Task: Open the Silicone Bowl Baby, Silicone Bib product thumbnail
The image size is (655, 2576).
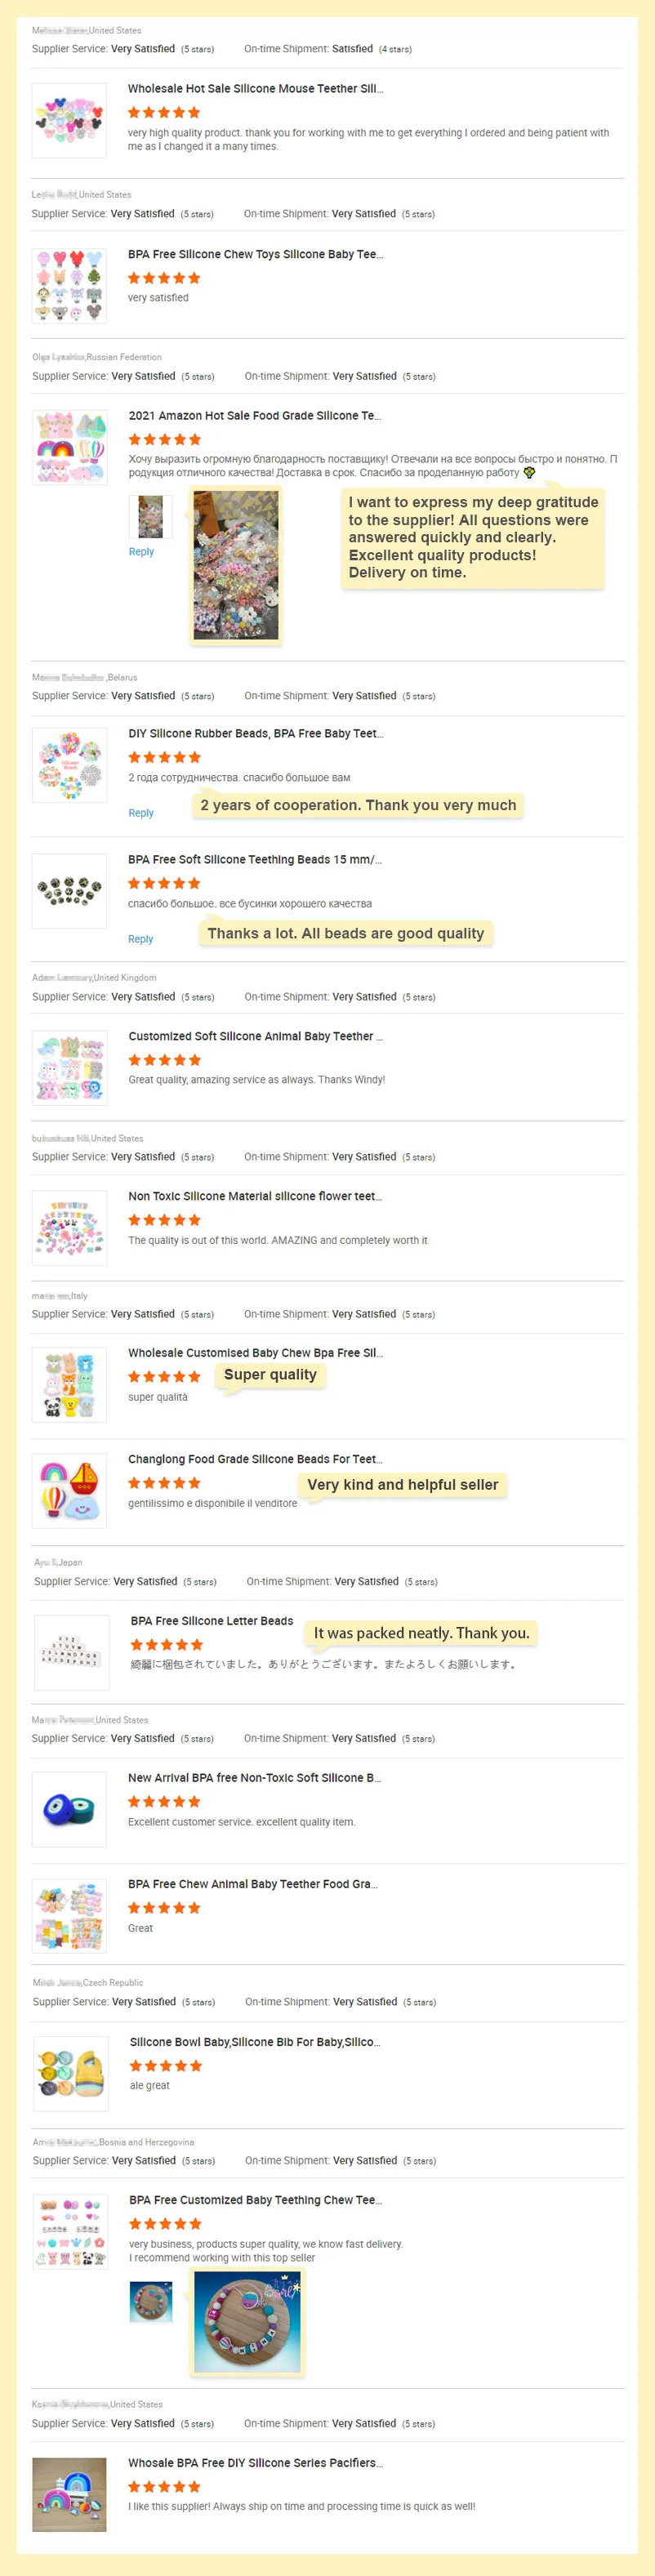Action: coord(70,2074)
